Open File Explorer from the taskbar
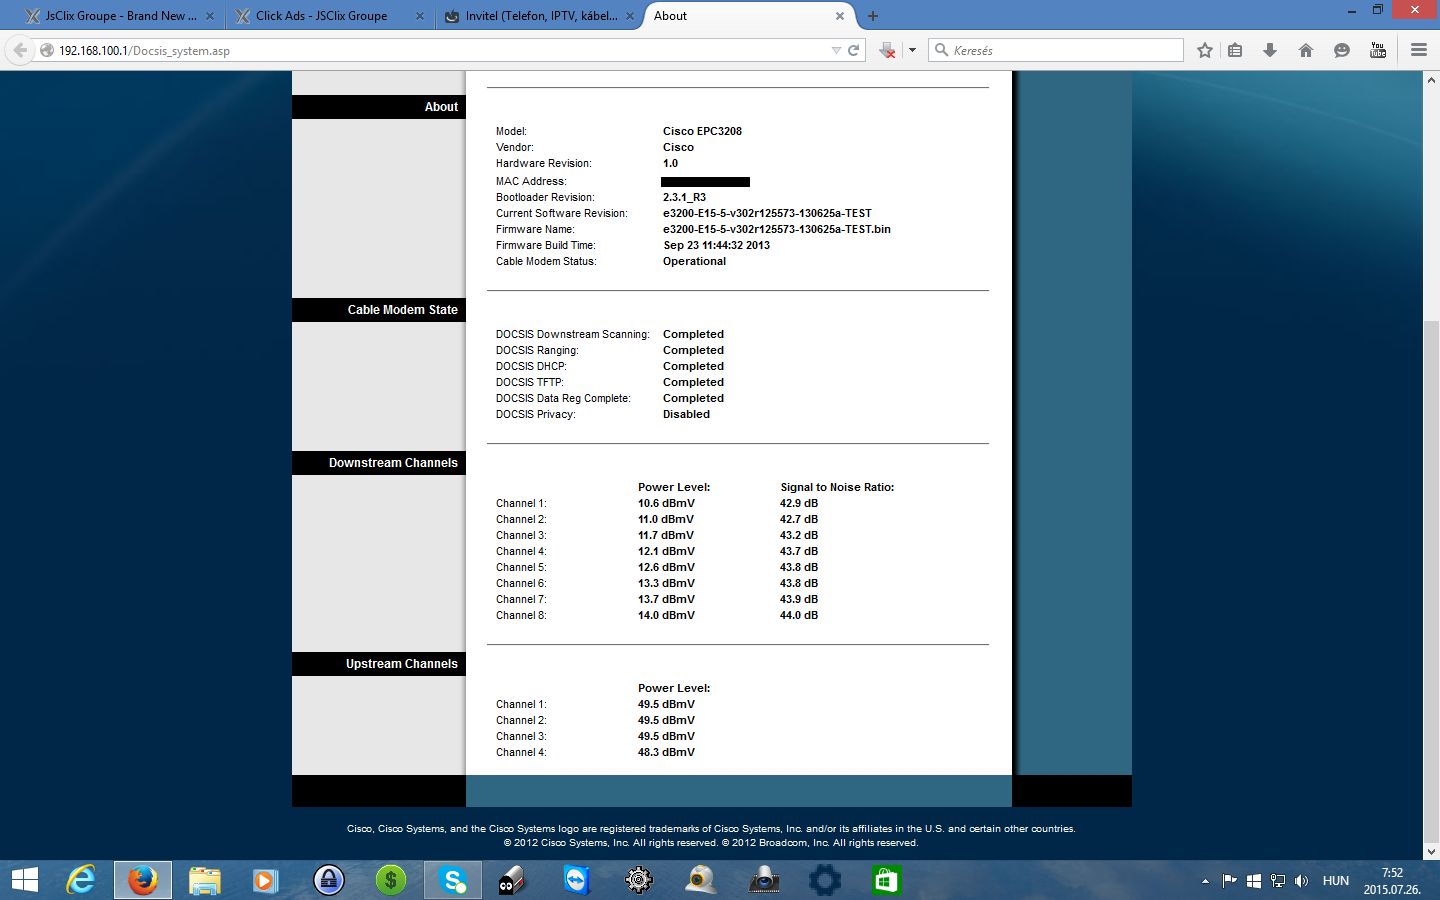The height and width of the screenshot is (900, 1440). coord(205,880)
